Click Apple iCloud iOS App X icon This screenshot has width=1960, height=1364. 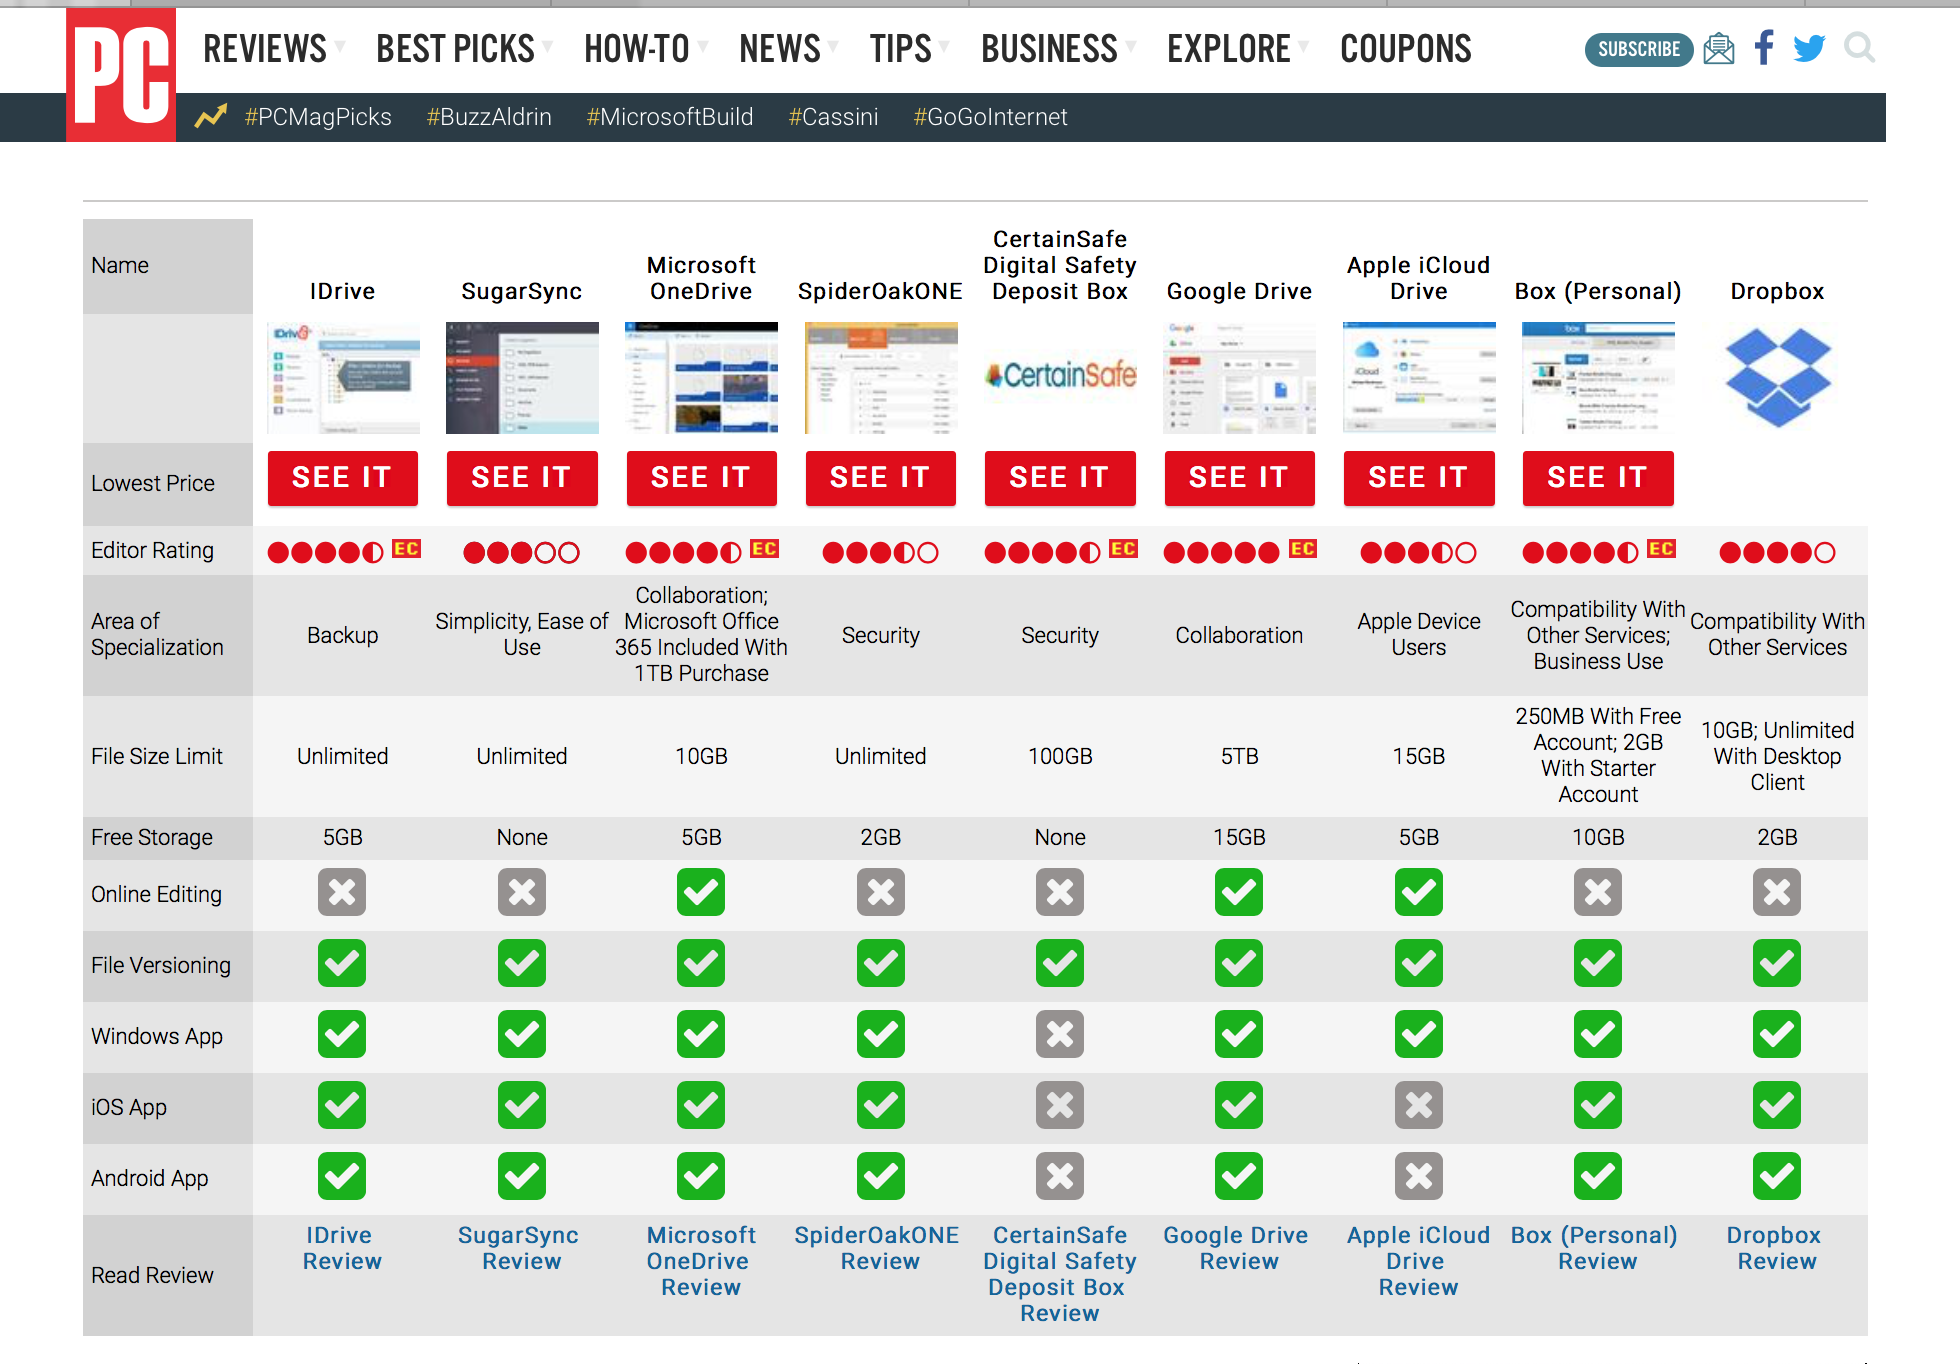[1419, 1105]
